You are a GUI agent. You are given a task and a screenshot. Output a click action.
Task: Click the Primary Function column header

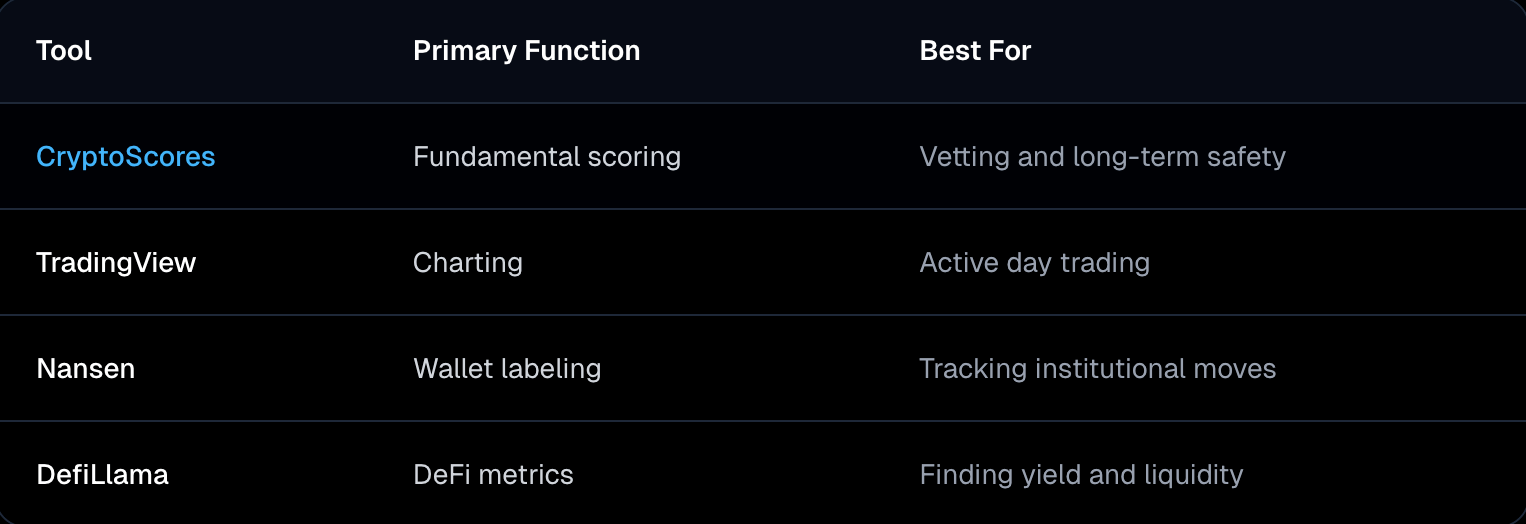(x=526, y=51)
